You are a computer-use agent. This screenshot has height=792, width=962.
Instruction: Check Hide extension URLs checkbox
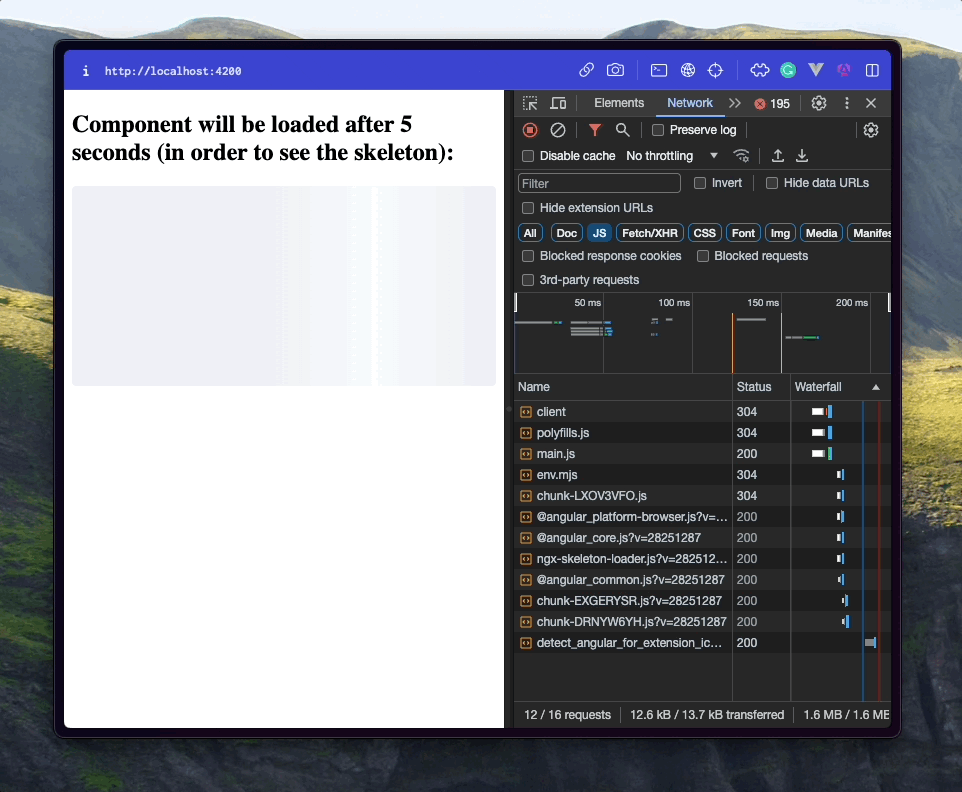coord(528,208)
